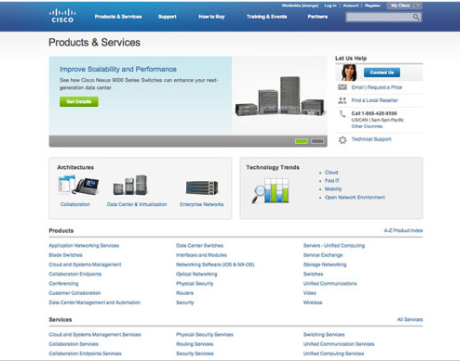Switch to the second banner slide indicator
Image resolution: width=460 pixels, height=364 pixels.
pos(317,141)
